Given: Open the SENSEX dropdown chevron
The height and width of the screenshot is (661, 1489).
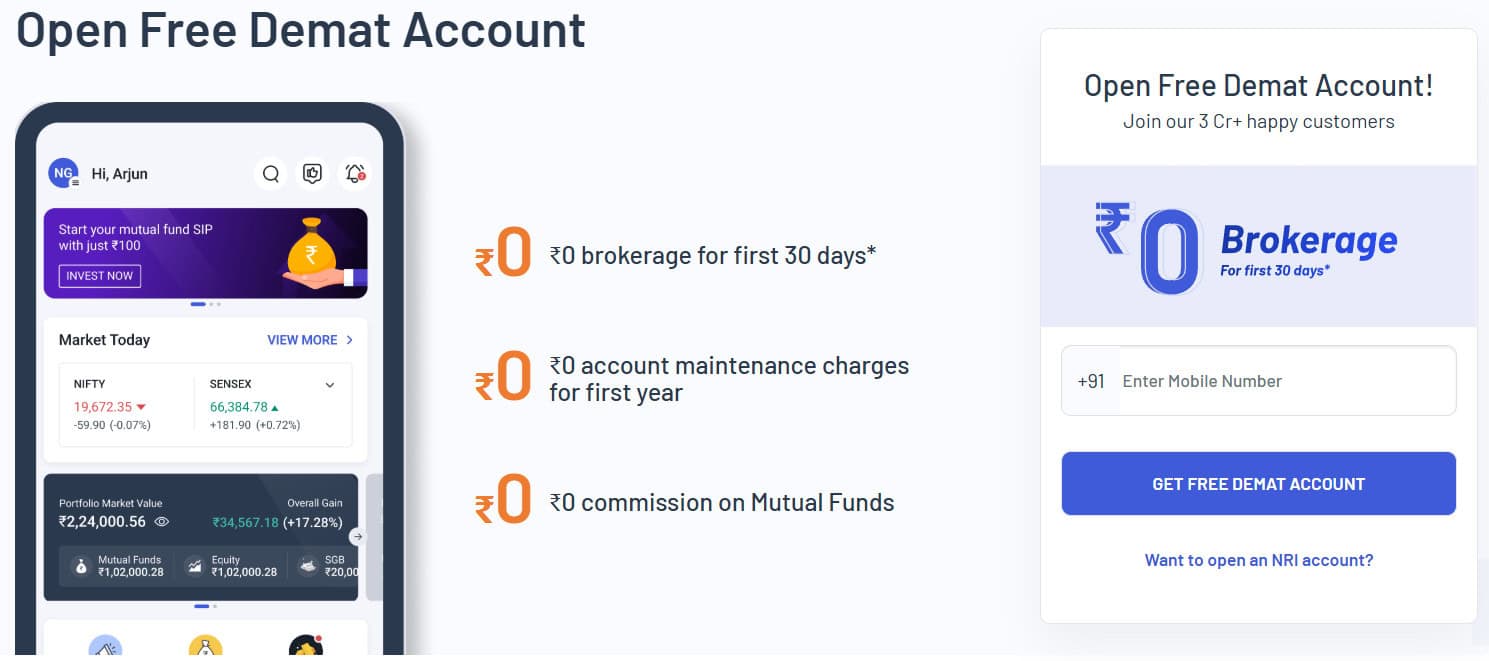Looking at the screenshot, I should coord(330,384).
